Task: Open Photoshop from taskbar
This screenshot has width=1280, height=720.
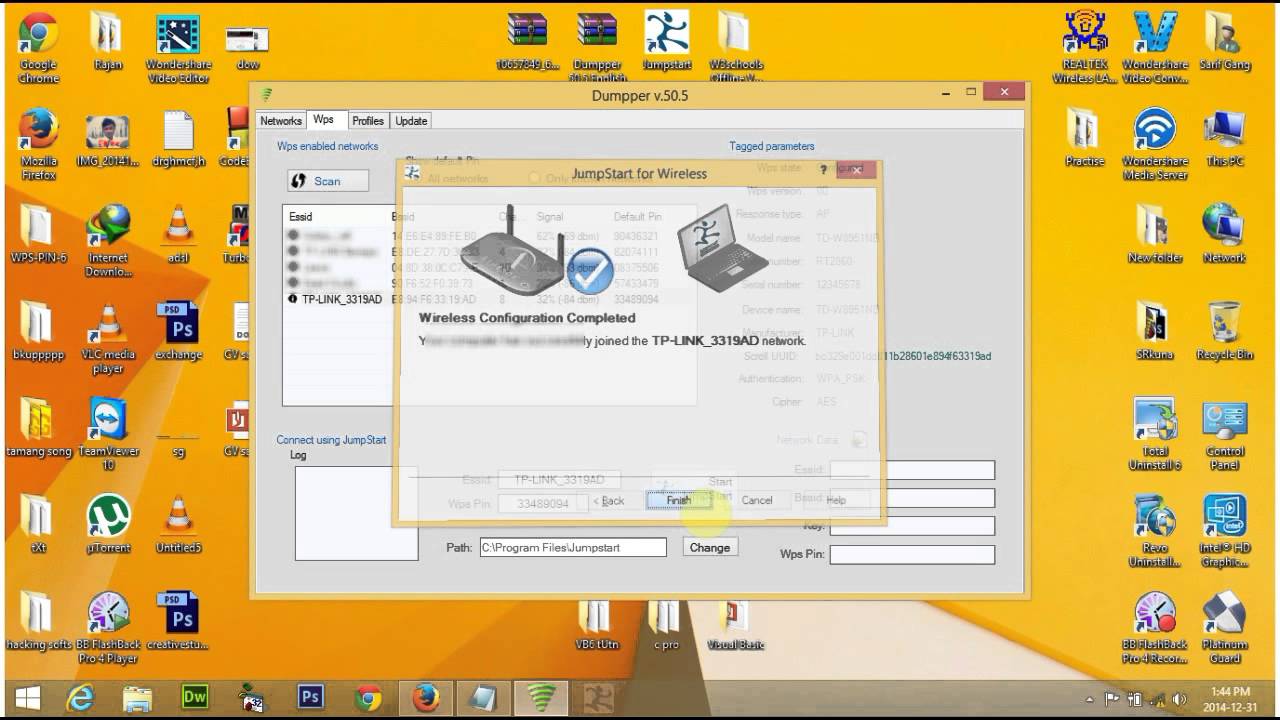Action: (310, 698)
